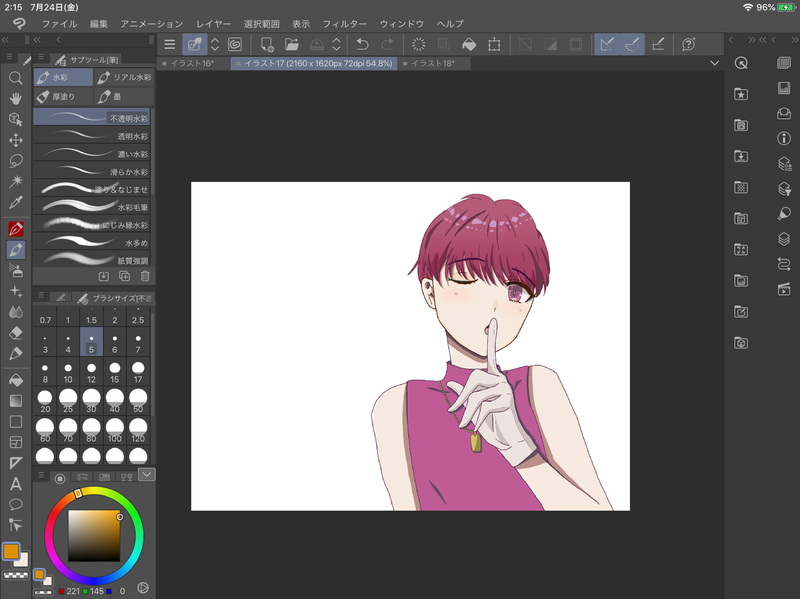The image size is (800, 599).
Task: Toggle Snap to Special Ruler
Action: click(632, 44)
